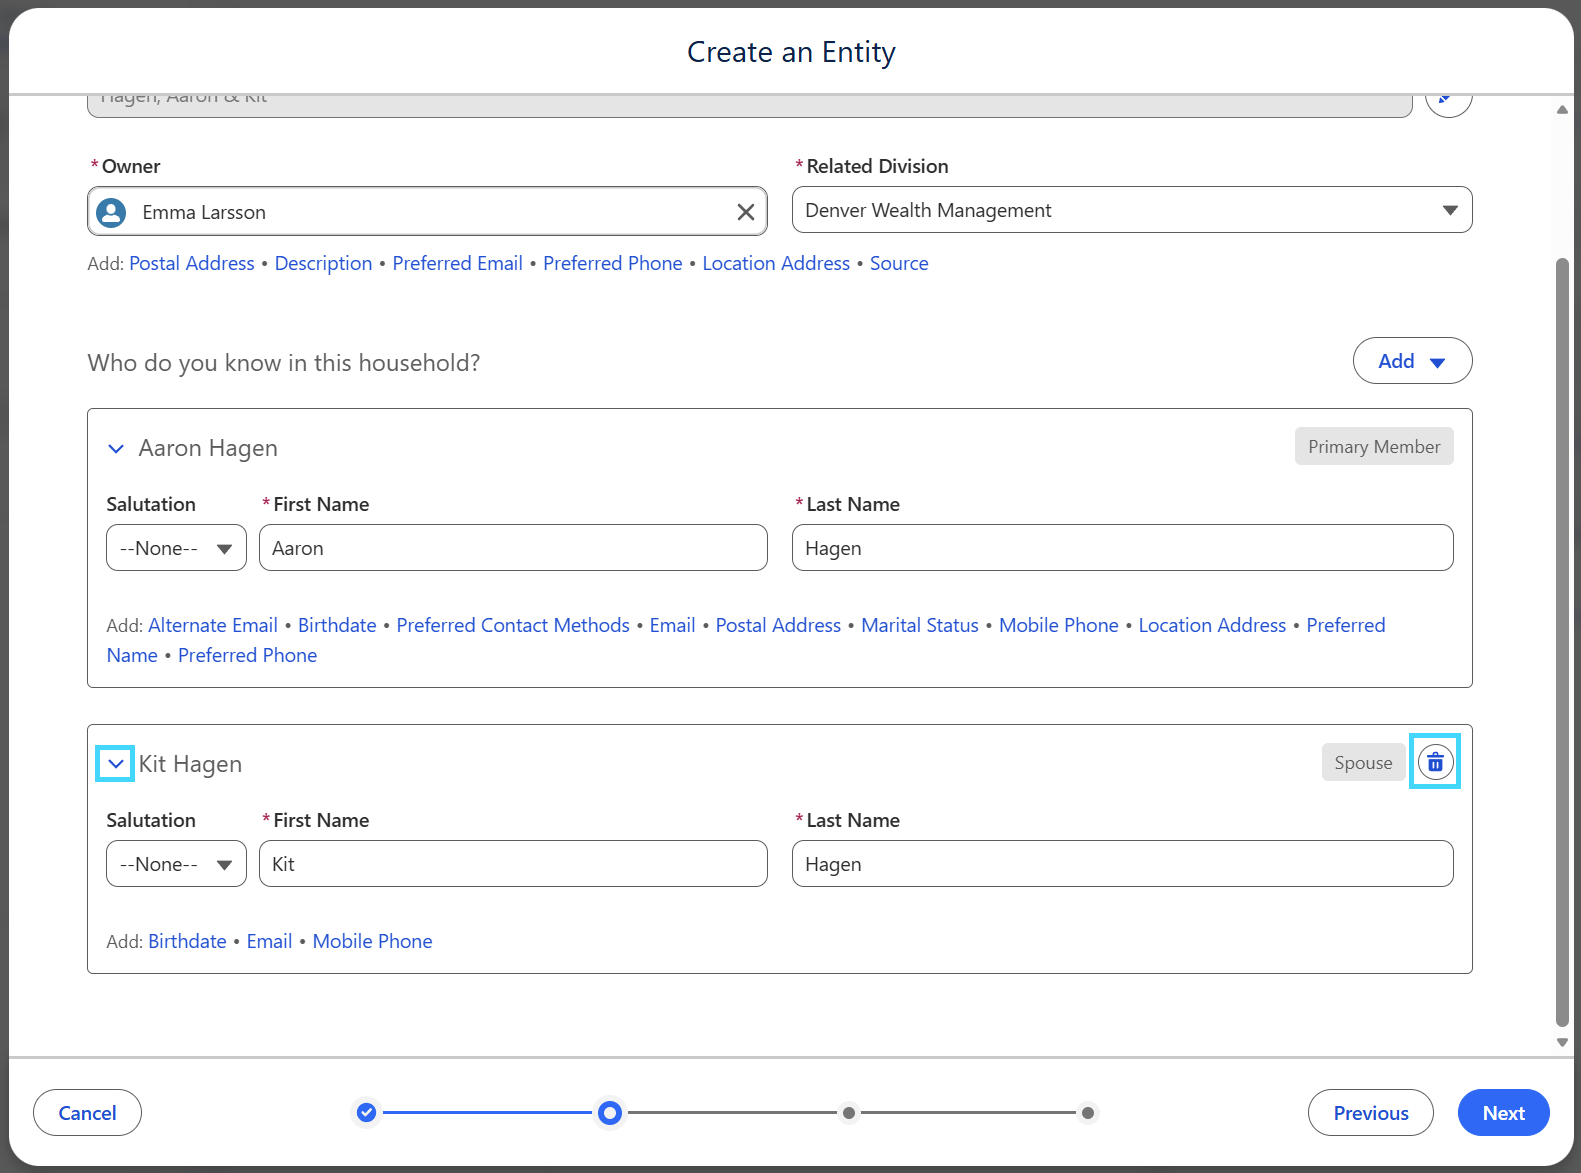Add Preferred Phone for Aaron Hagen
This screenshot has height=1173, width=1581.
(247, 655)
